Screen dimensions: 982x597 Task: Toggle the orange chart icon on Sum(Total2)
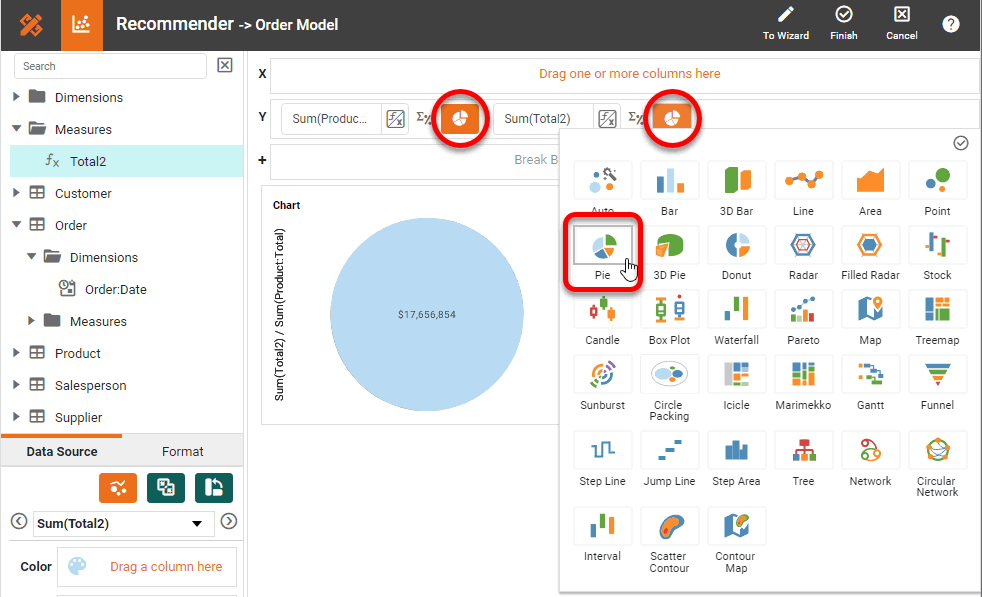(x=672, y=116)
